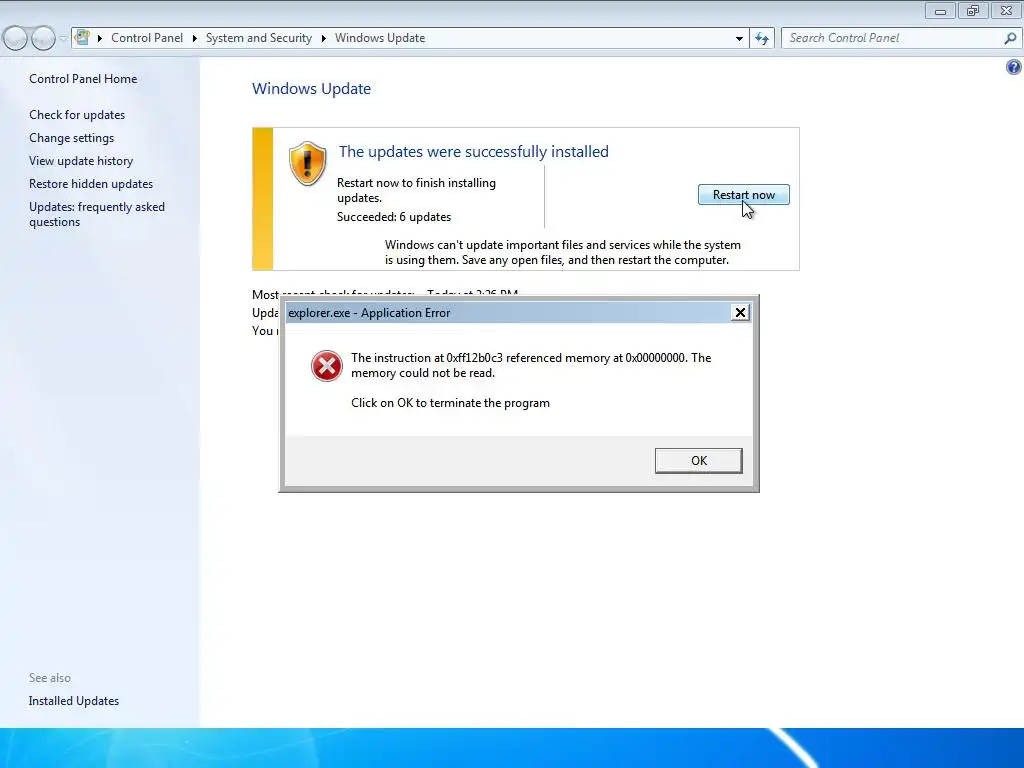Open Restore hidden updates link
The image size is (1024, 768).
click(91, 184)
